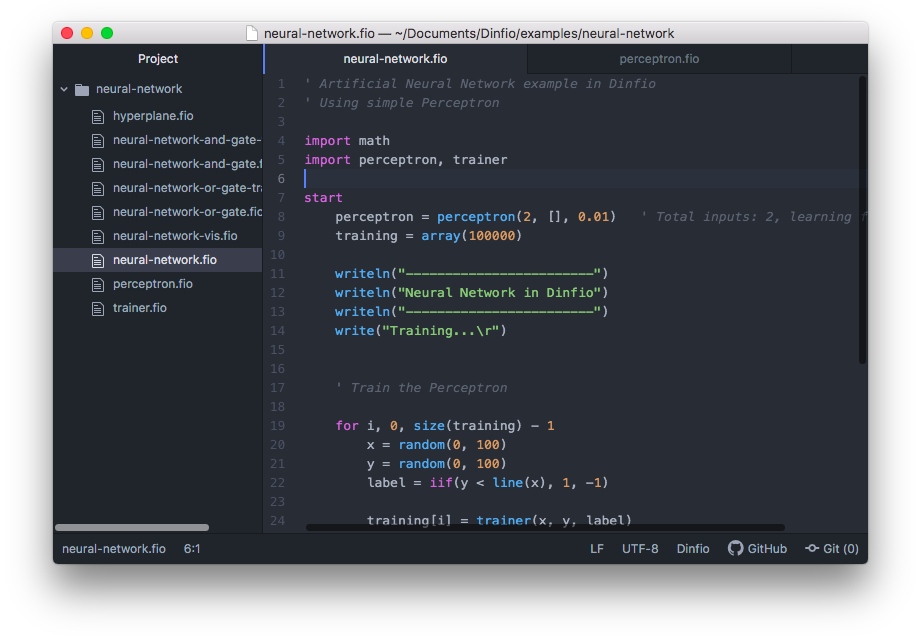Open the LF line ending selector
The image size is (923, 640).
tap(597, 549)
